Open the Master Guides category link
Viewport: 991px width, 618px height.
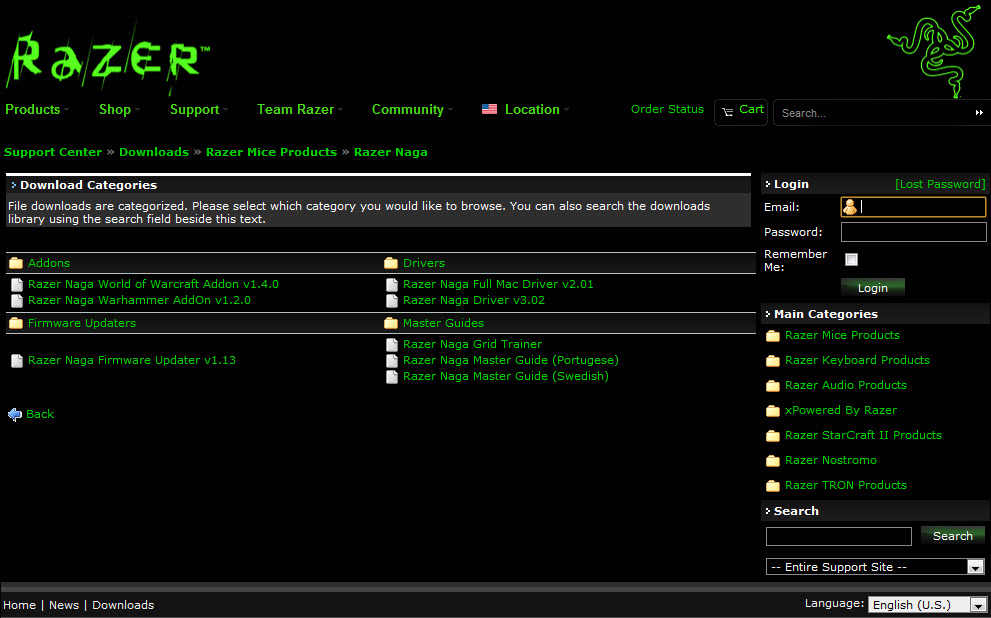[x=444, y=323]
